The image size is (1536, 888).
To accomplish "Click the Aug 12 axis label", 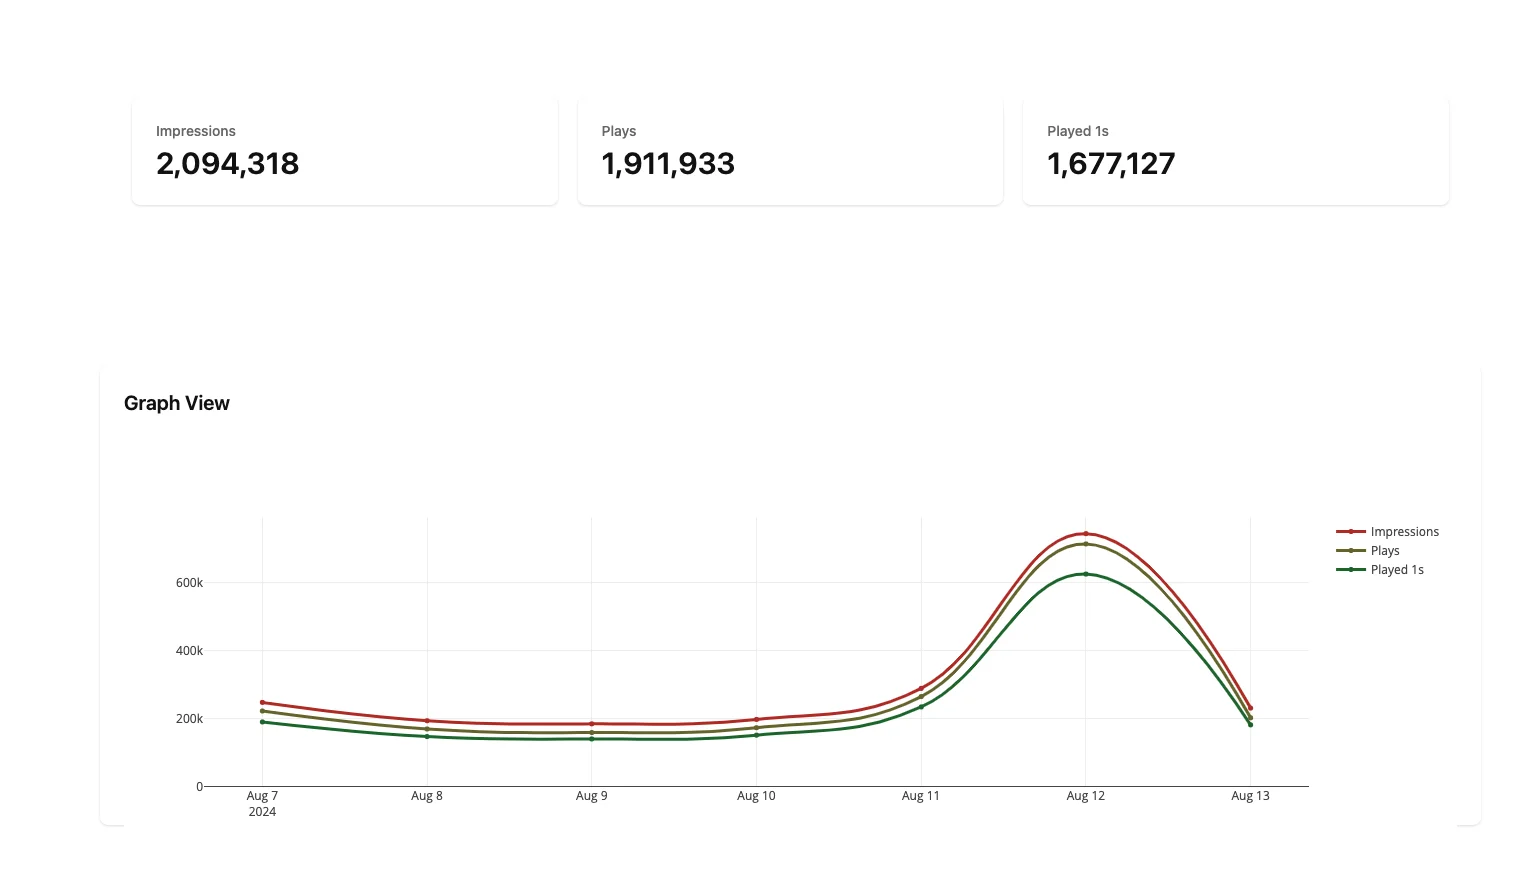I will coord(1086,796).
